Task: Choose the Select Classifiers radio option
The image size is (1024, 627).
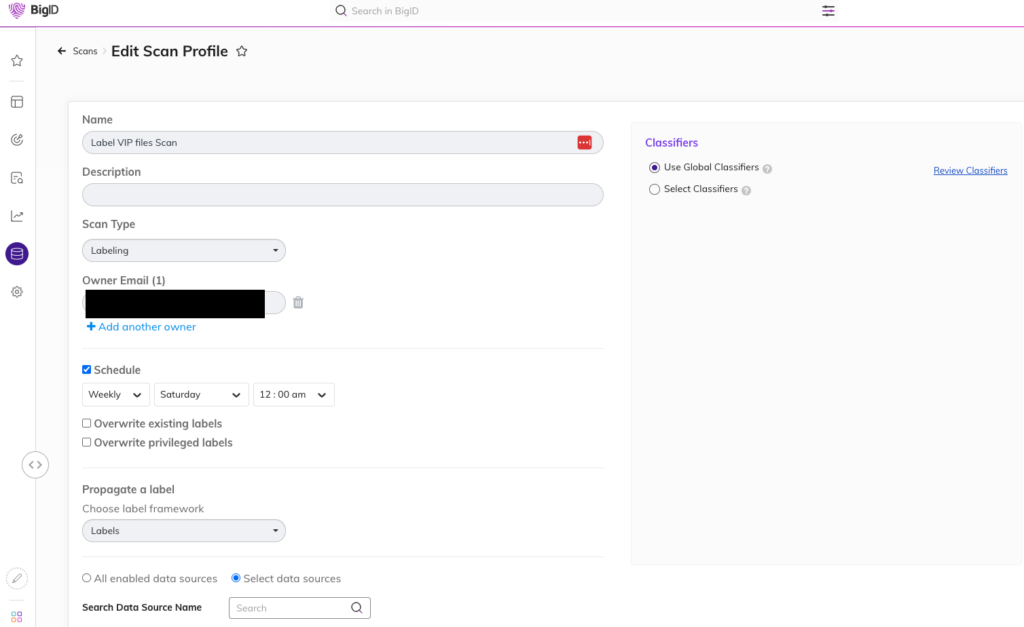Action: 655,189
